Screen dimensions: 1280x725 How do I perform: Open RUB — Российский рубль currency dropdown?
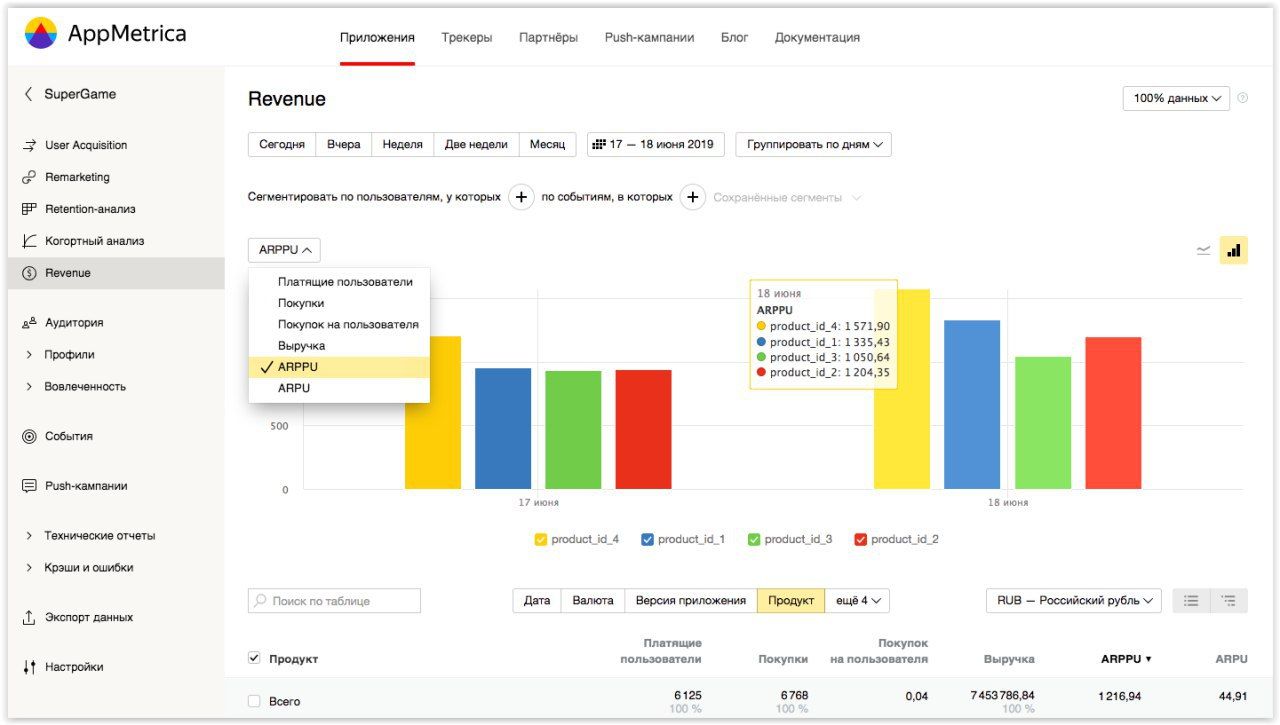tap(1073, 601)
